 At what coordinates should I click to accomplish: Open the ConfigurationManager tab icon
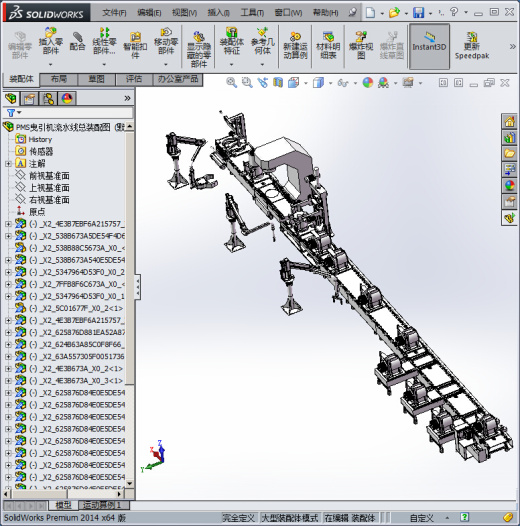48,99
